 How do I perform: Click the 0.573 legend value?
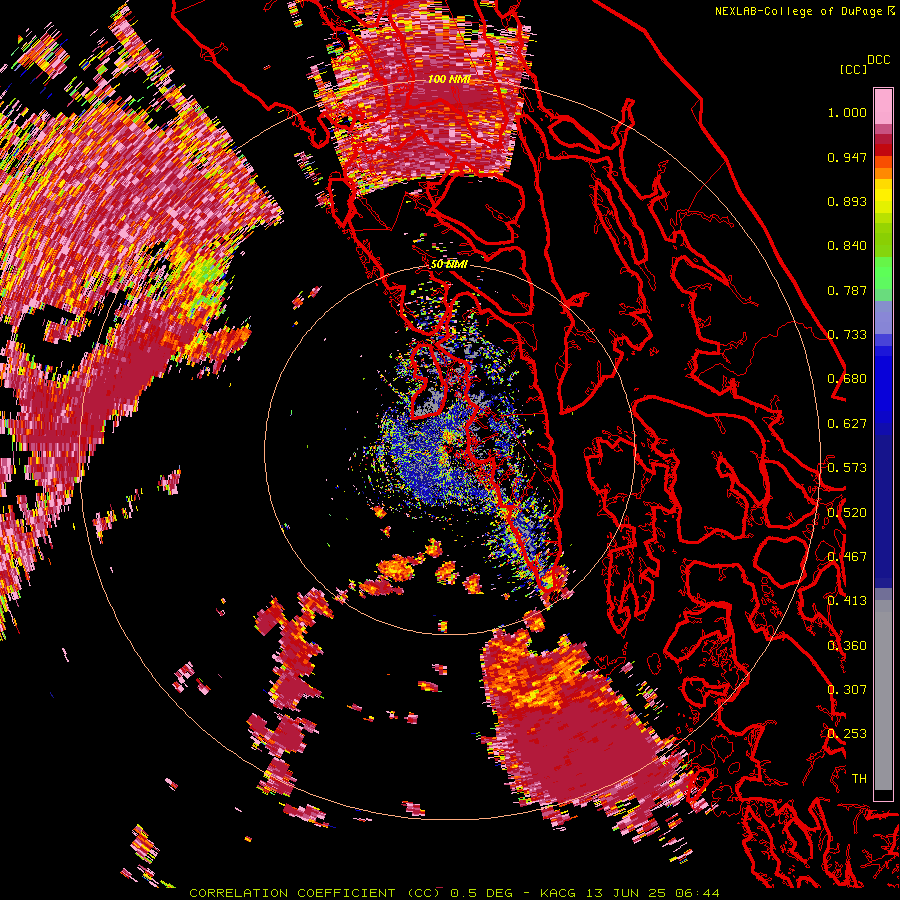coord(847,468)
